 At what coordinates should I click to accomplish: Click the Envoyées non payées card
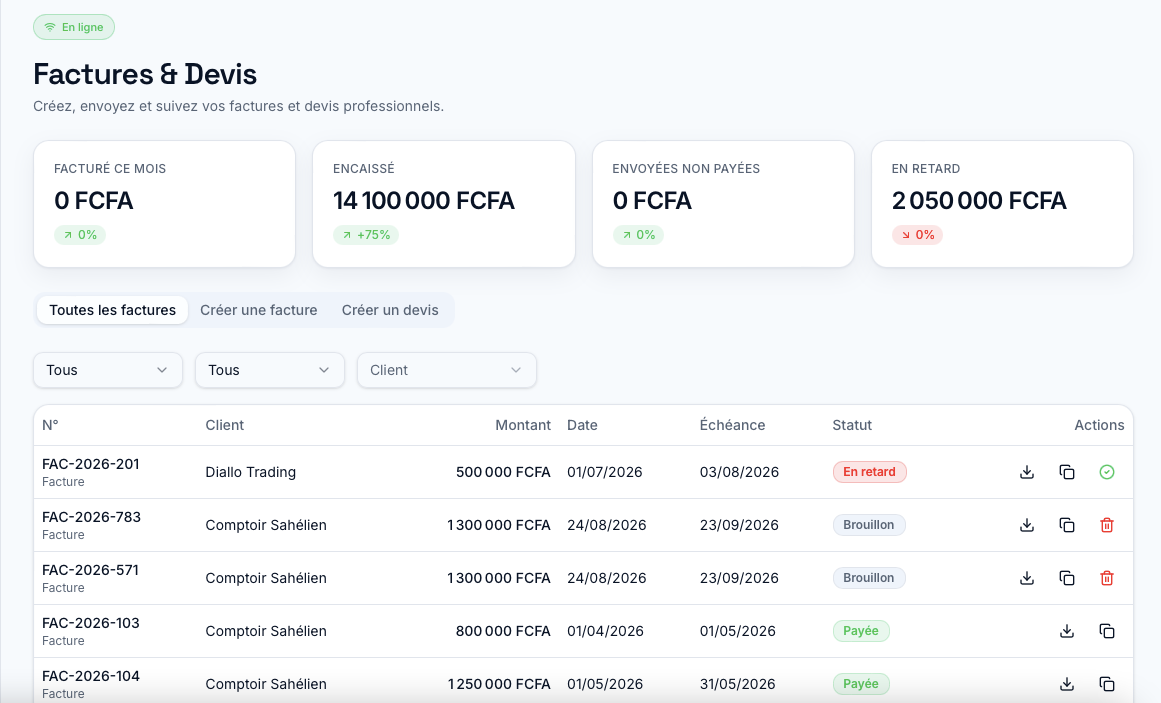(x=723, y=204)
